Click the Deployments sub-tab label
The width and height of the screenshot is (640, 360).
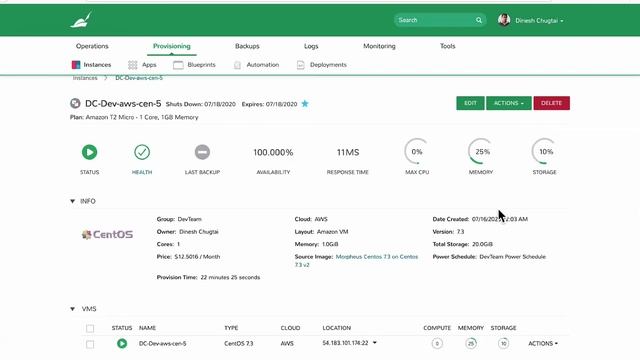tap(328, 64)
